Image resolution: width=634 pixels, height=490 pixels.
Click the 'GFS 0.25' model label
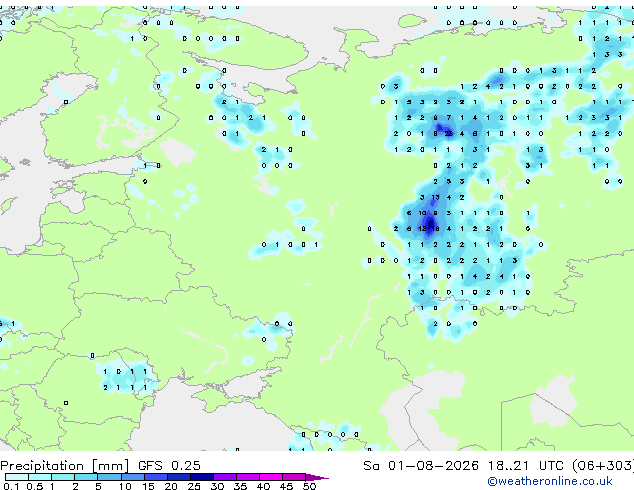169,466
